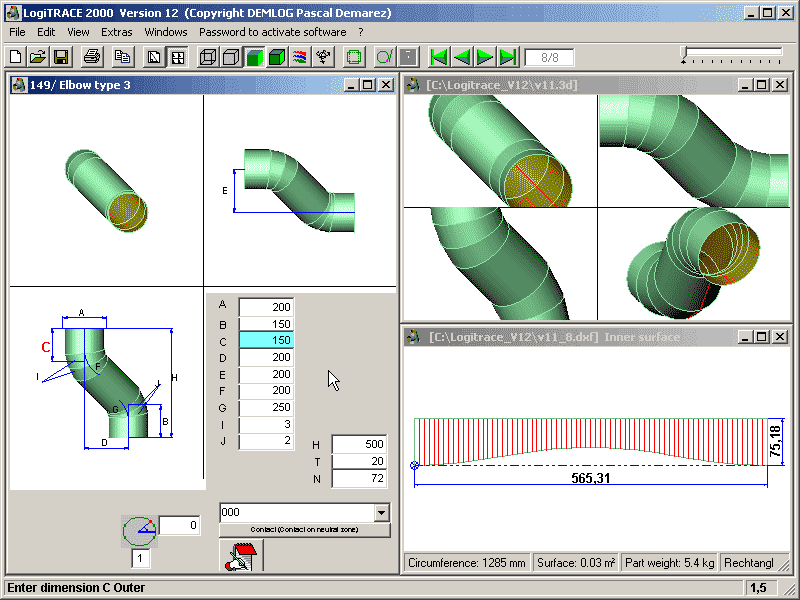Click the T field showing 20
800x600 pixels.
359,461
